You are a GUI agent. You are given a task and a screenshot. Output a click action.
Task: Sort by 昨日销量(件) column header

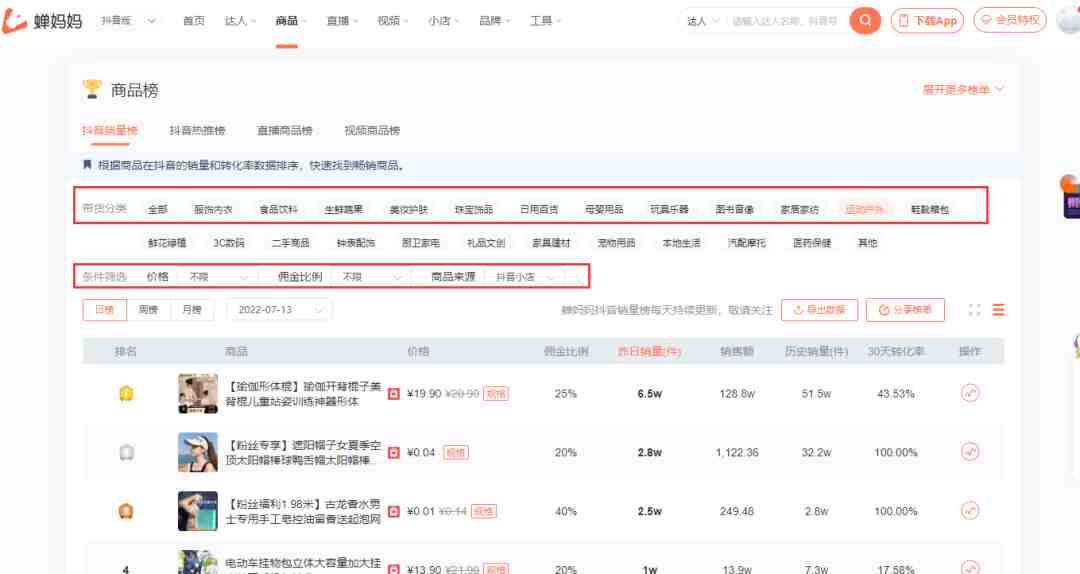649,351
